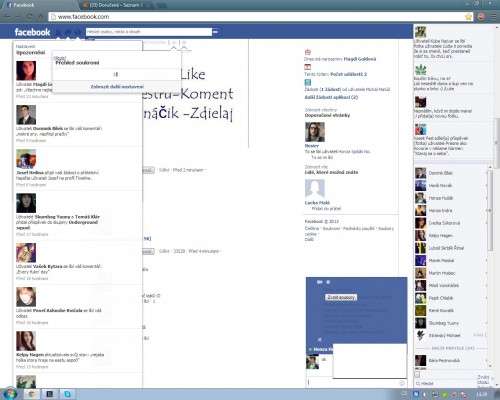
Task: Click the Zvolit soubory button
Action: 341,297
